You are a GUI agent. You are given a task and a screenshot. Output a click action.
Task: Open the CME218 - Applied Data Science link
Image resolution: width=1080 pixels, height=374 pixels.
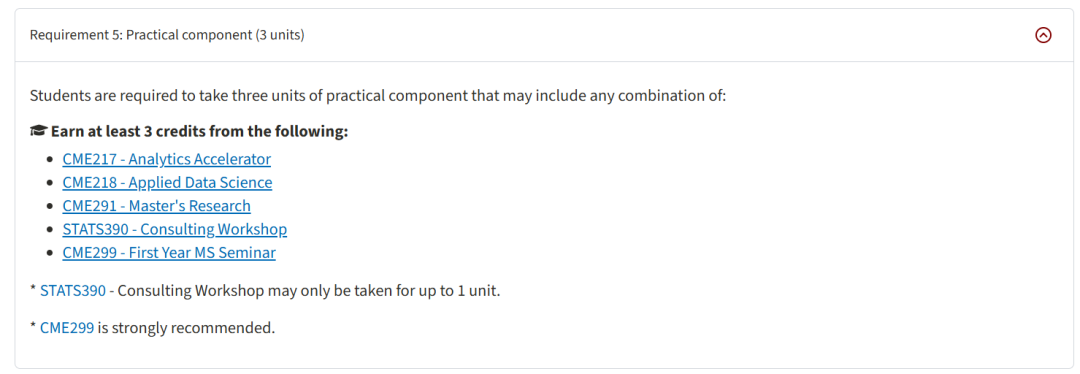coord(167,183)
